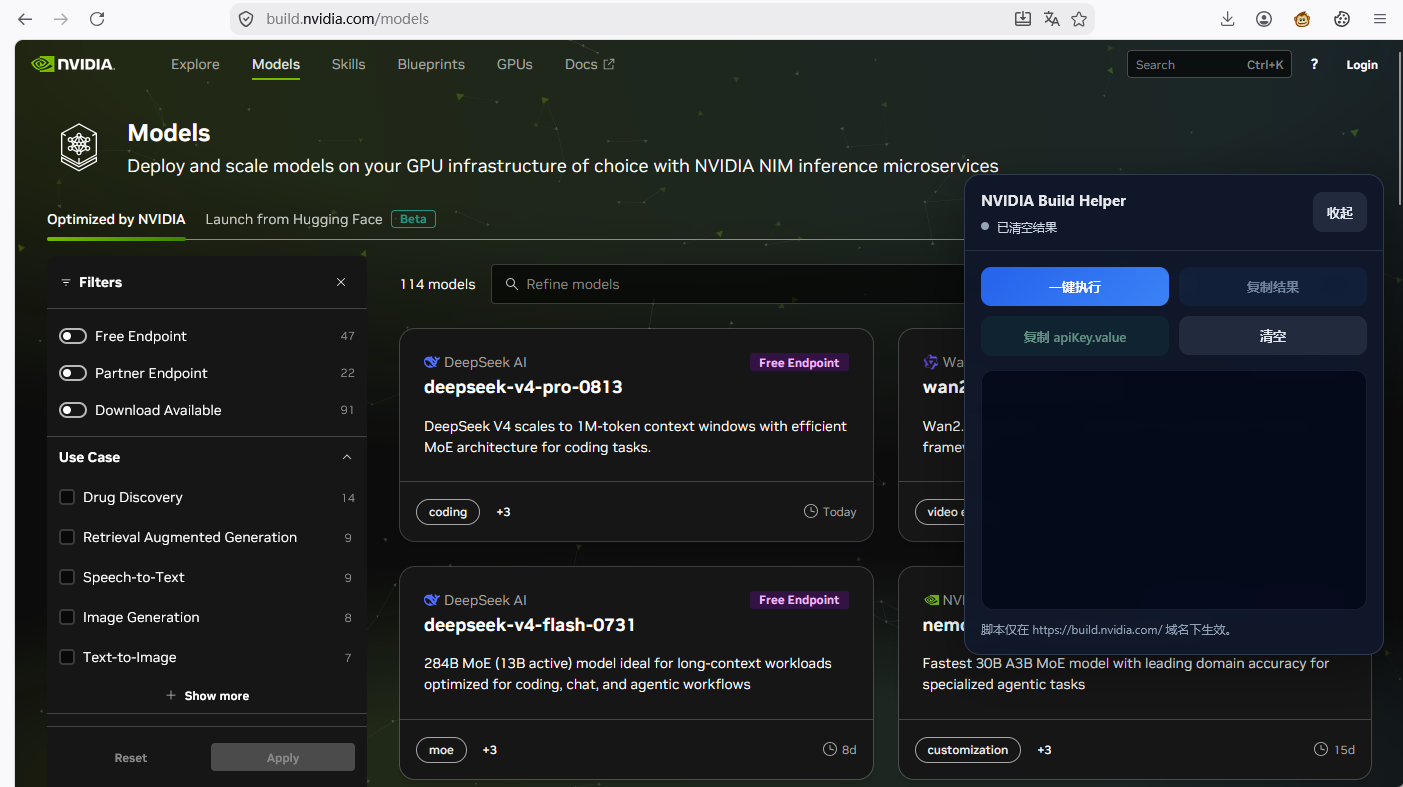The height and width of the screenshot is (787, 1403).
Task: Open the browser hamburger menu
Action: point(1380,19)
